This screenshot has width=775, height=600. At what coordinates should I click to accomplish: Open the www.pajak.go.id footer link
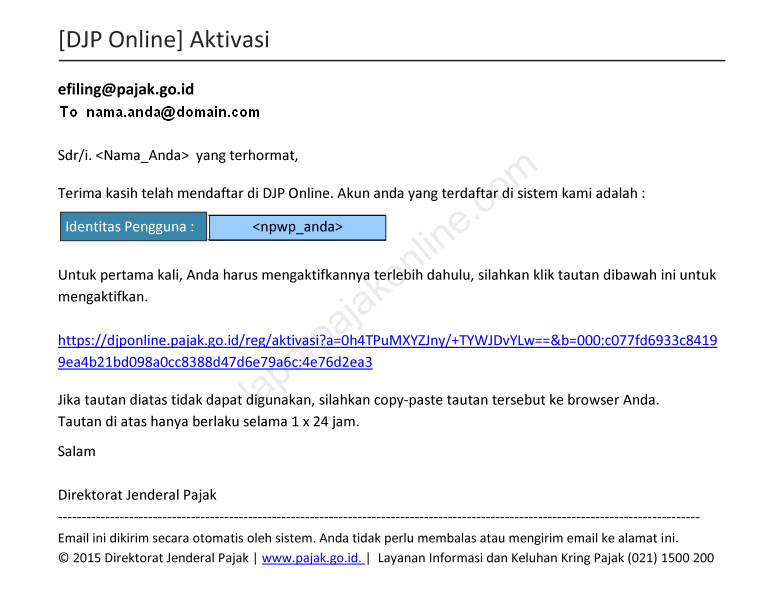click(x=313, y=558)
